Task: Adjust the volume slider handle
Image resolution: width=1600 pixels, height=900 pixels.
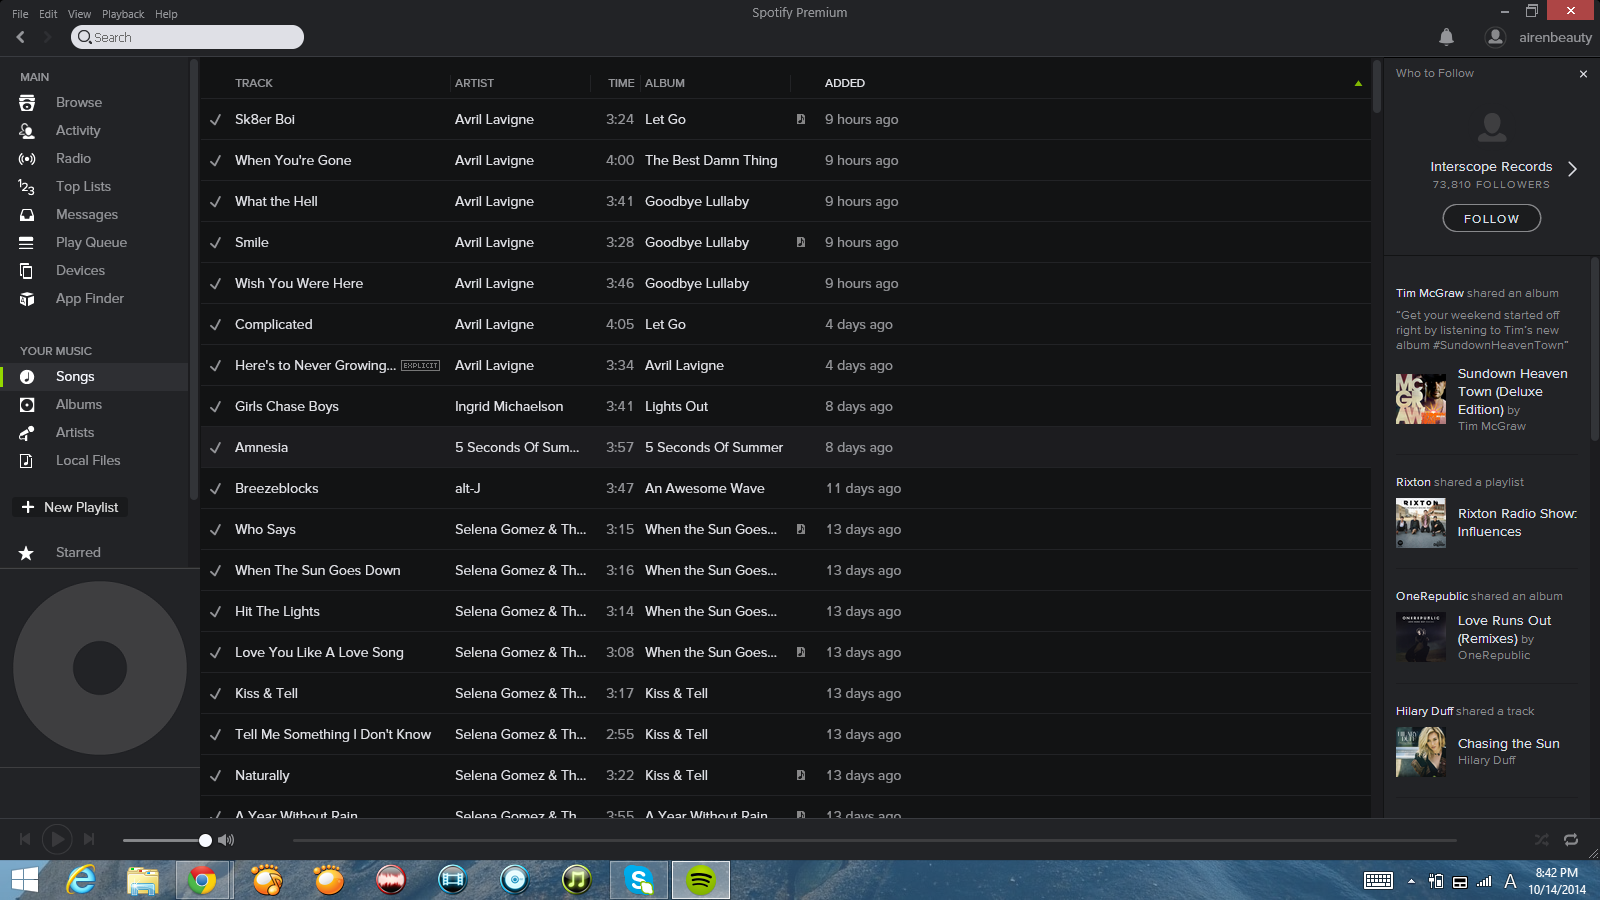Action: tap(205, 840)
